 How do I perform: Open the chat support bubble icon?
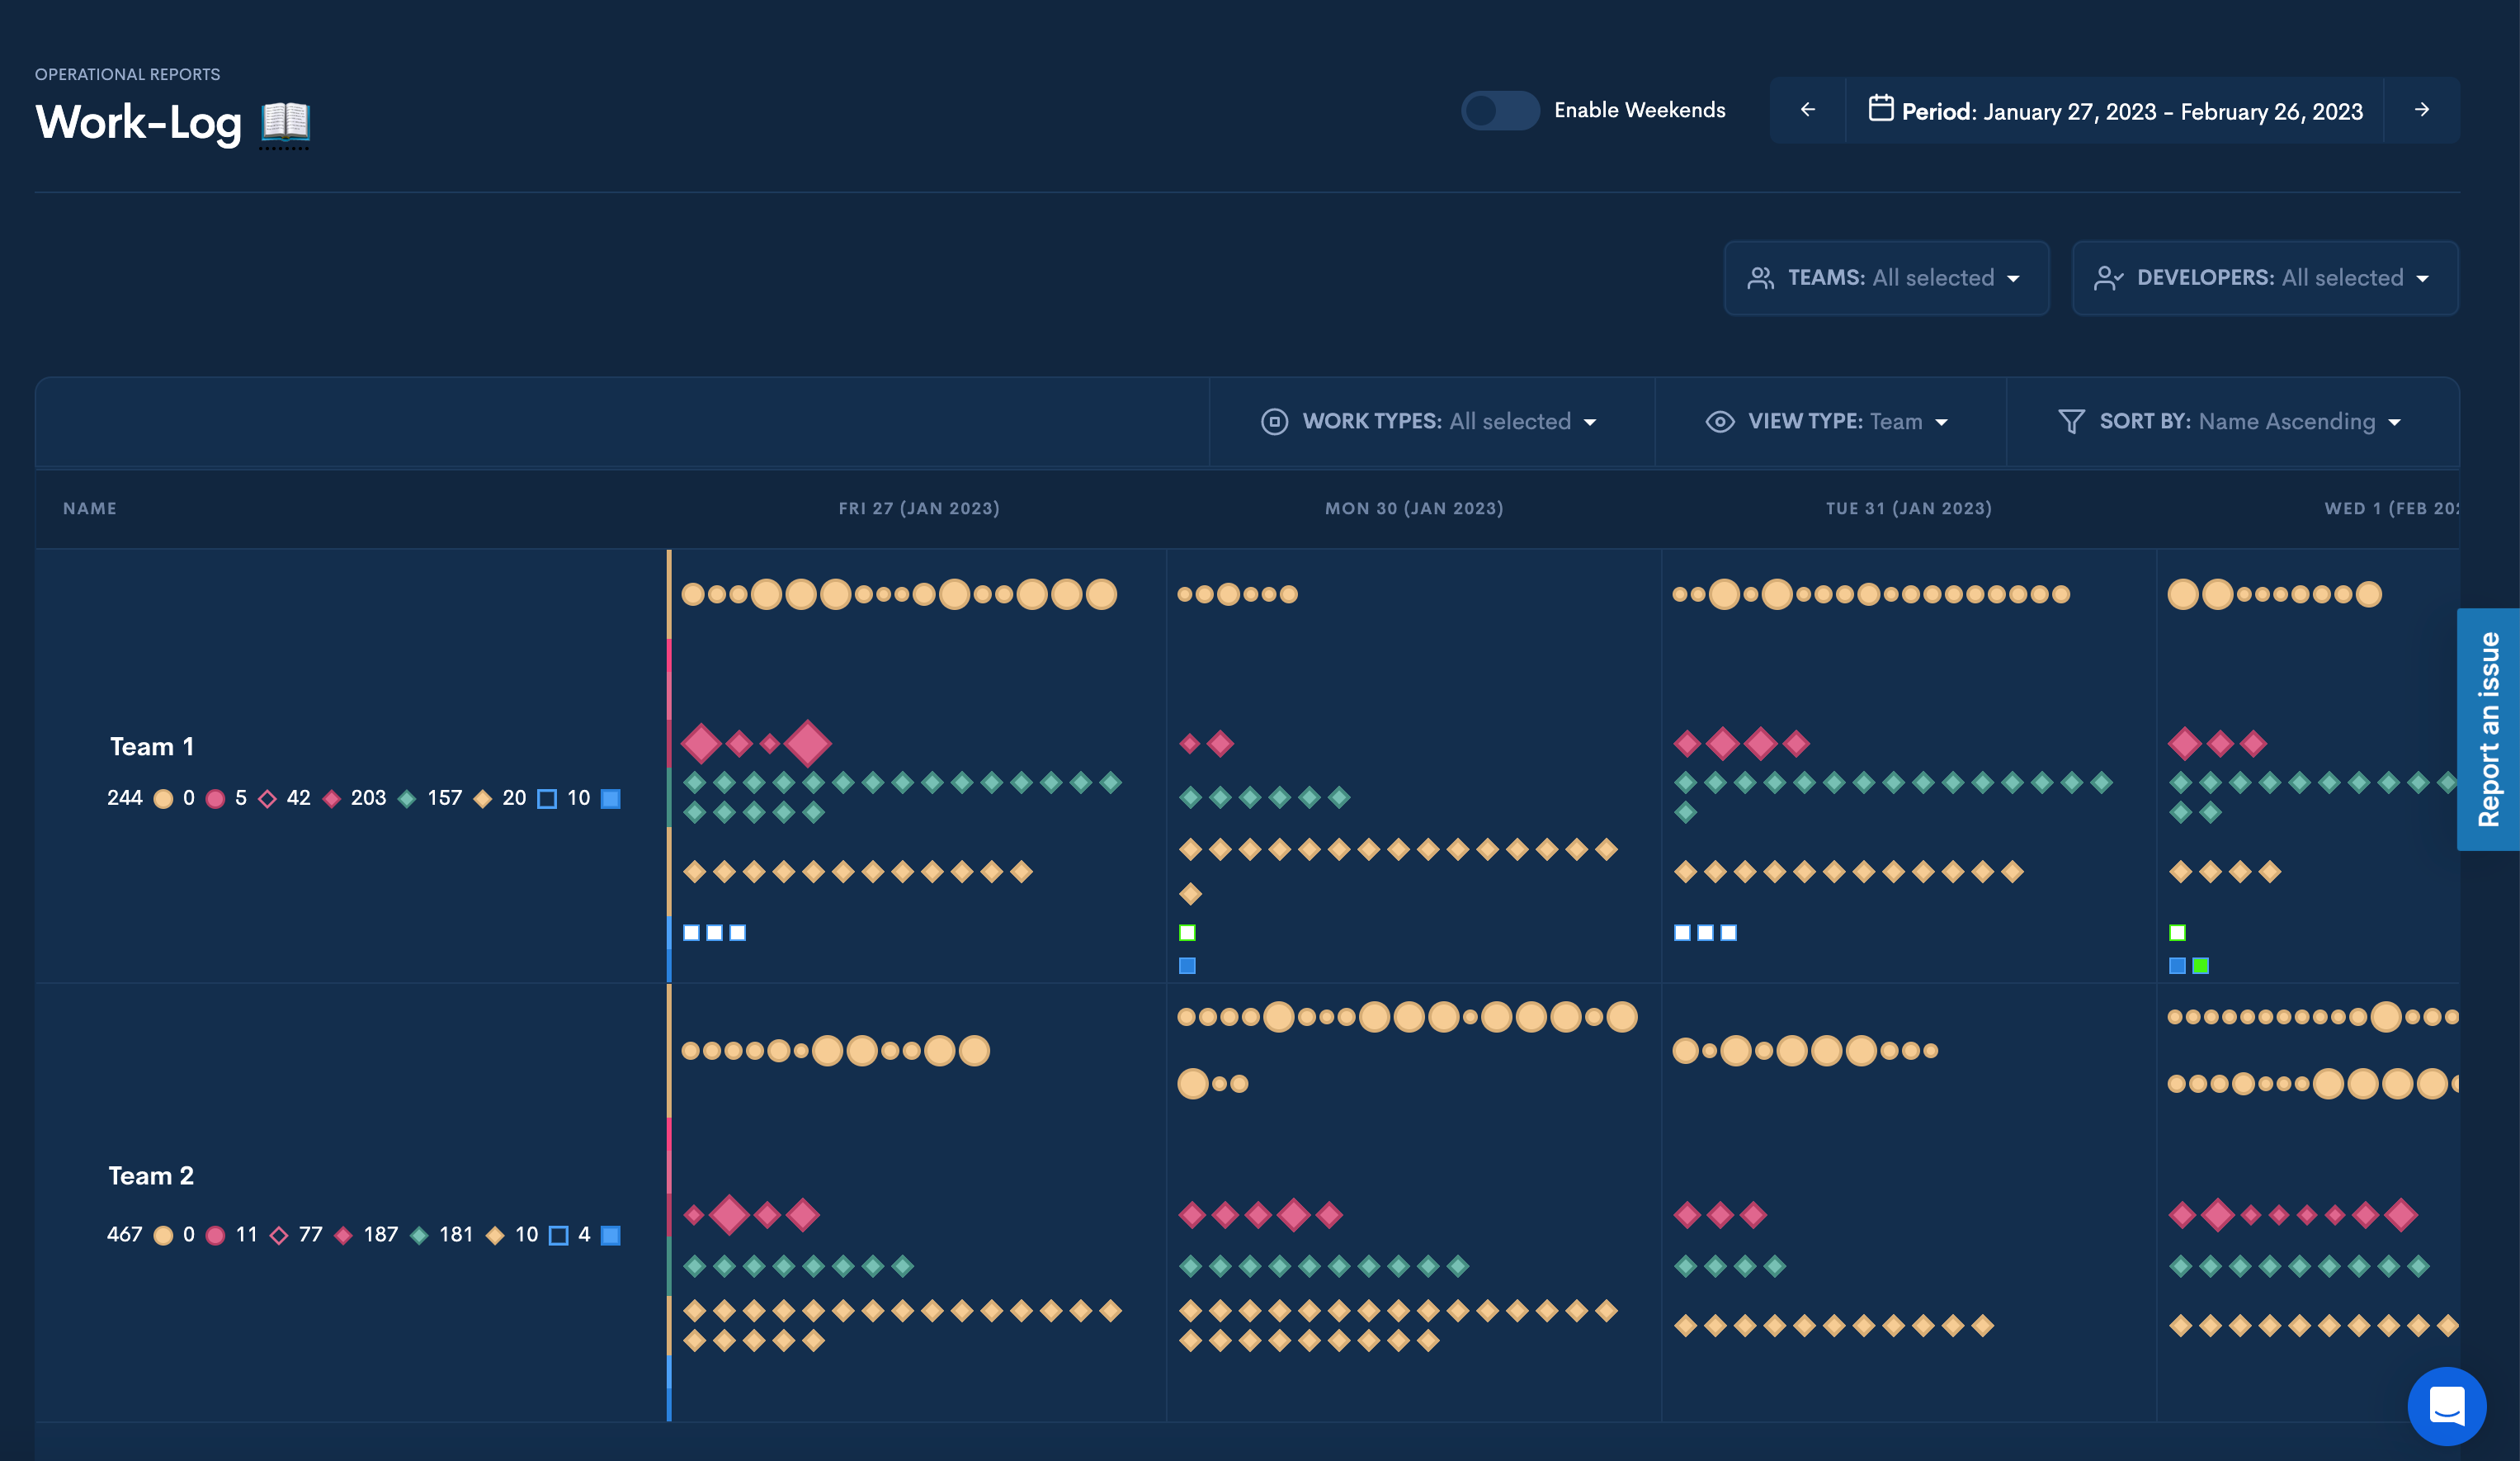tap(2446, 1405)
